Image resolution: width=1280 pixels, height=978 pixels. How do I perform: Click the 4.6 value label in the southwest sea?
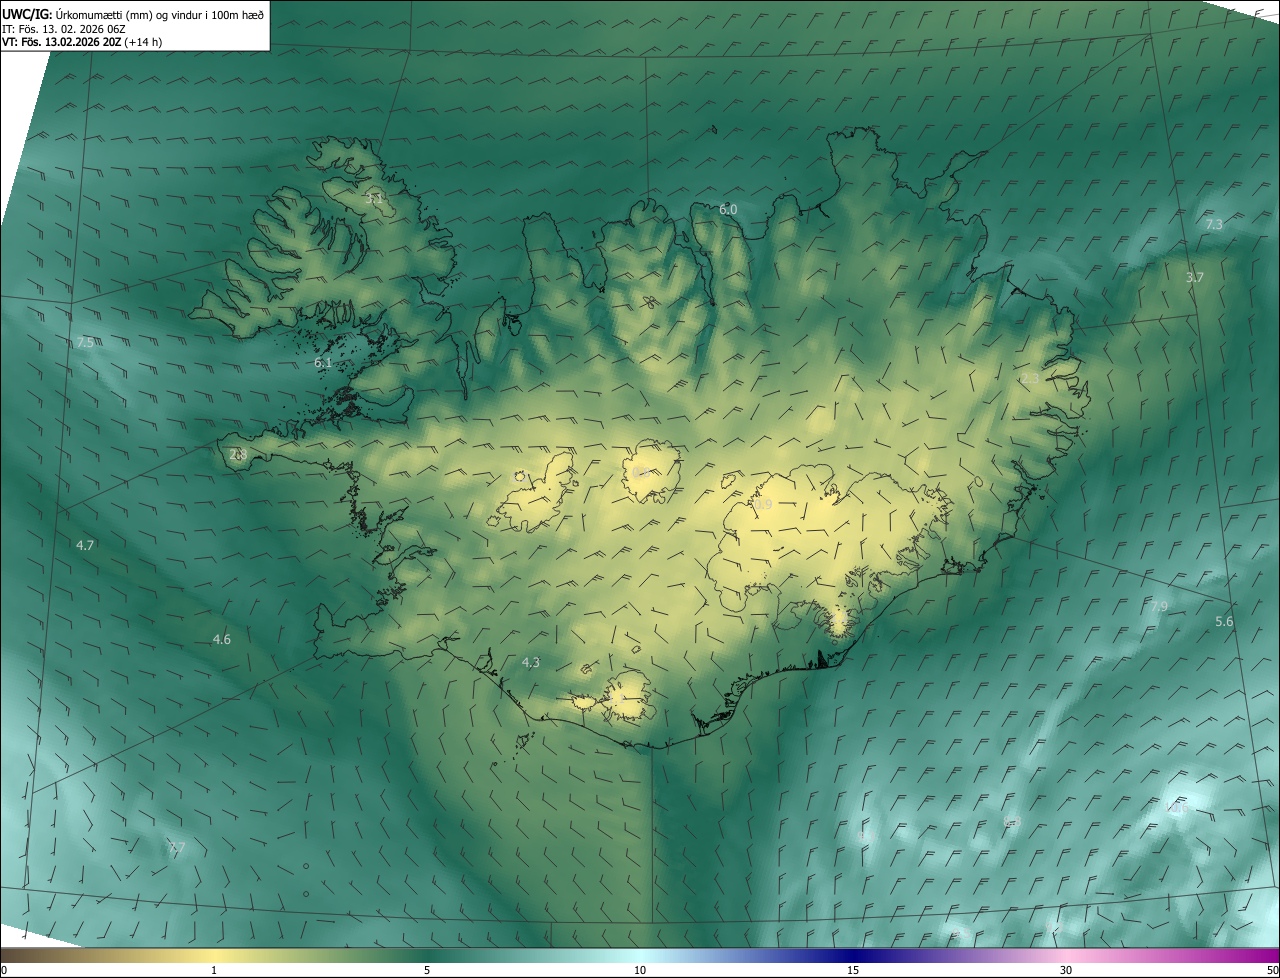coord(222,639)
